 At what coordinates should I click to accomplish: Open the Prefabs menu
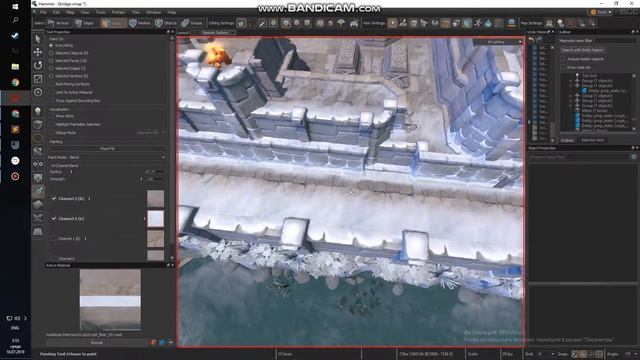pos(118,12)
